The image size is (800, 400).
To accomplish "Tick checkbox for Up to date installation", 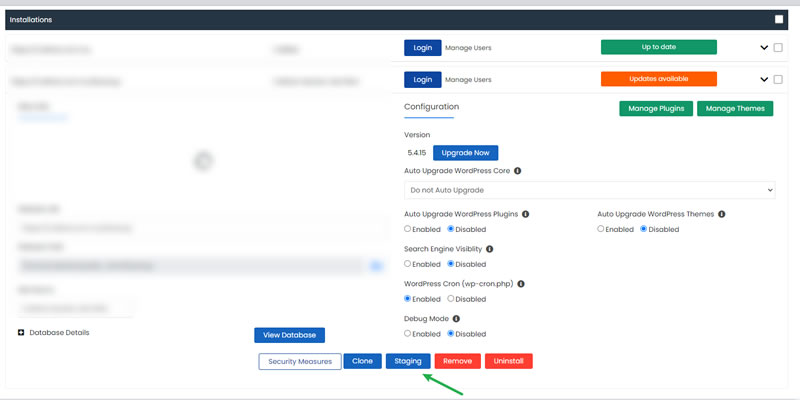I will 778,47.
